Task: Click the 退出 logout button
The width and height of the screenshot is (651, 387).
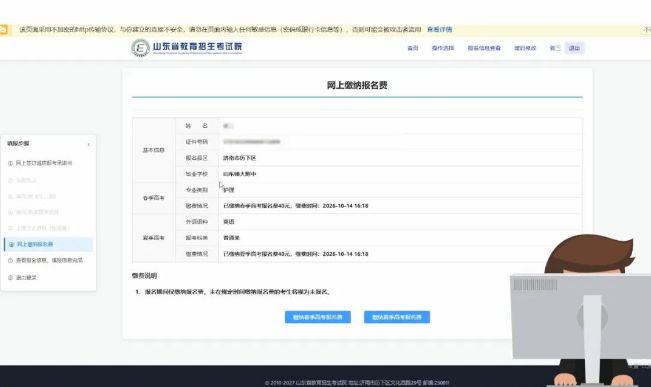Action: tap(574, 48)
